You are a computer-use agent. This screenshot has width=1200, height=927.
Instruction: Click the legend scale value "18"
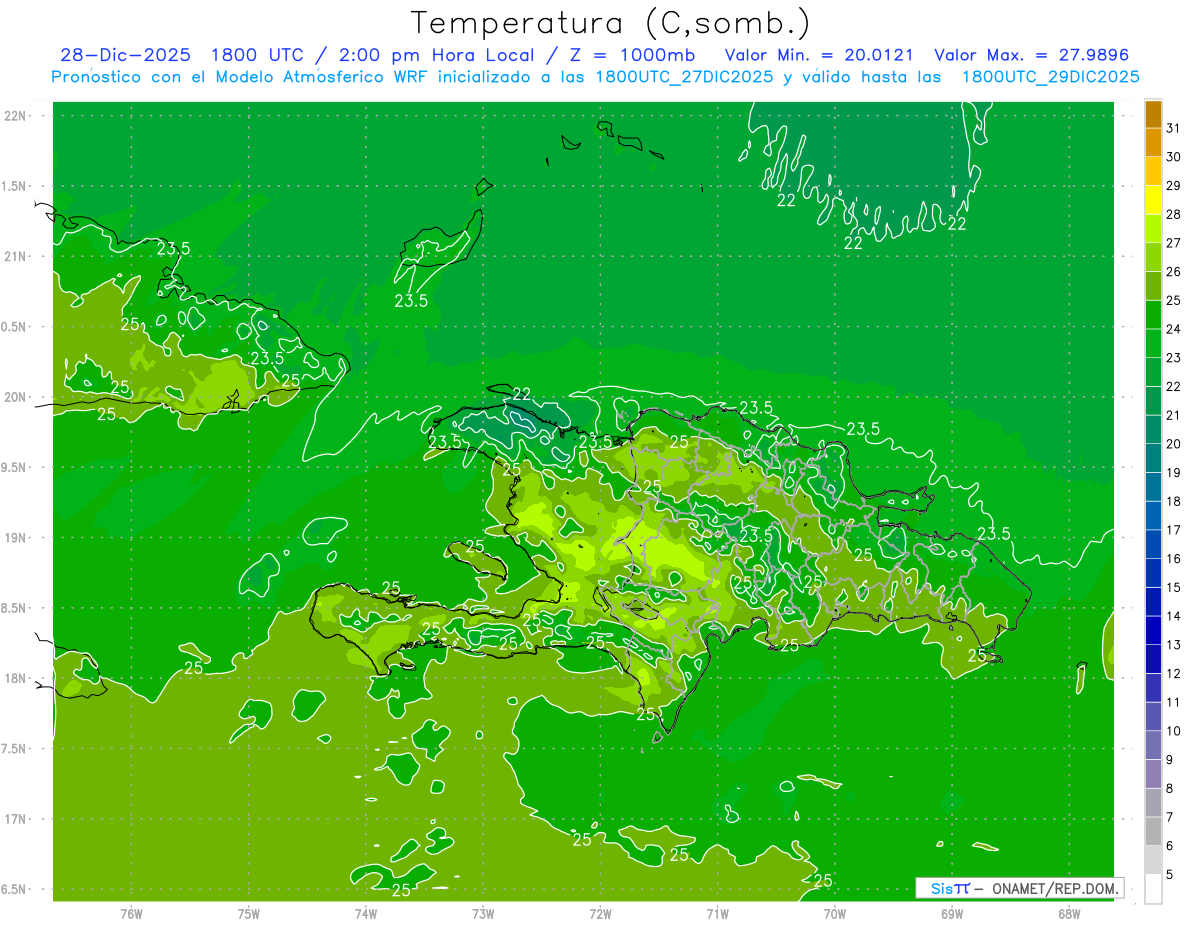1174,501
